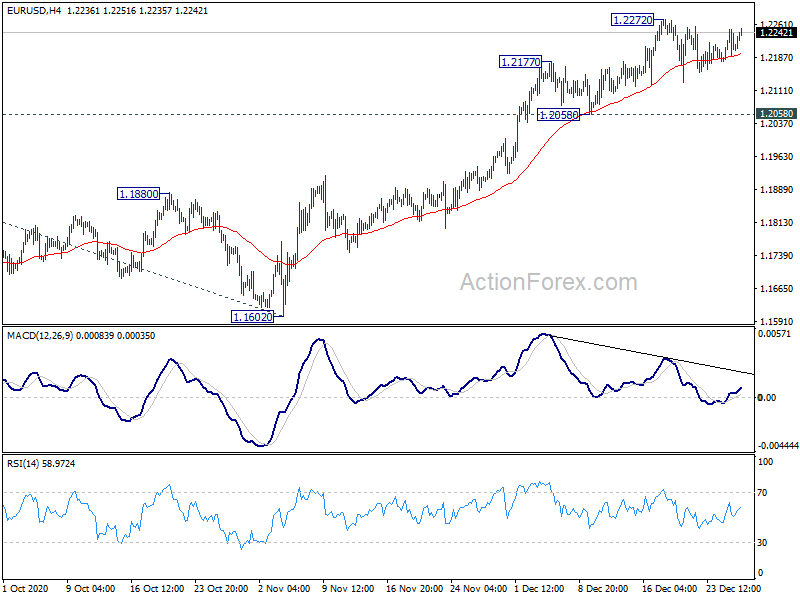Click the 1 Dec 12:00 date label
The image size is (800, 600).
(x=539, y=588)
